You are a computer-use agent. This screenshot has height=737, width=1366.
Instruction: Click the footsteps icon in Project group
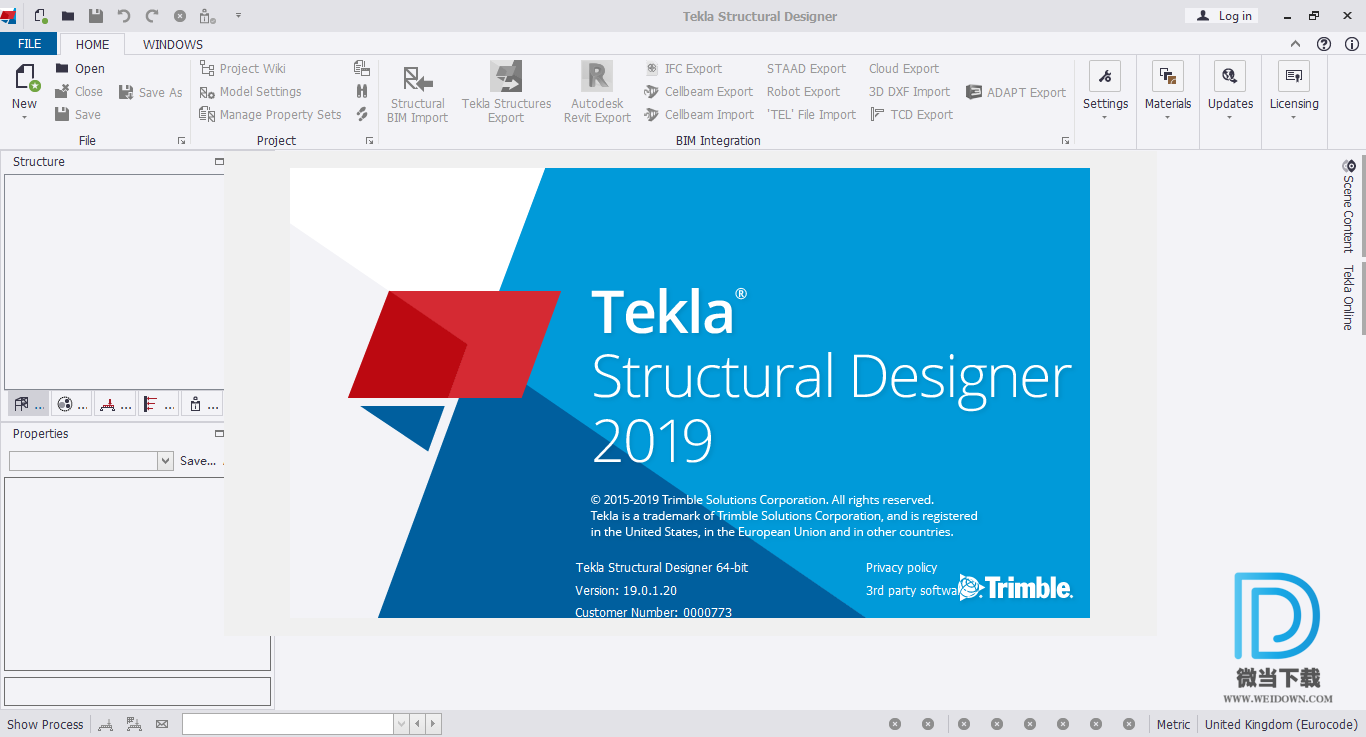(362, 114)
